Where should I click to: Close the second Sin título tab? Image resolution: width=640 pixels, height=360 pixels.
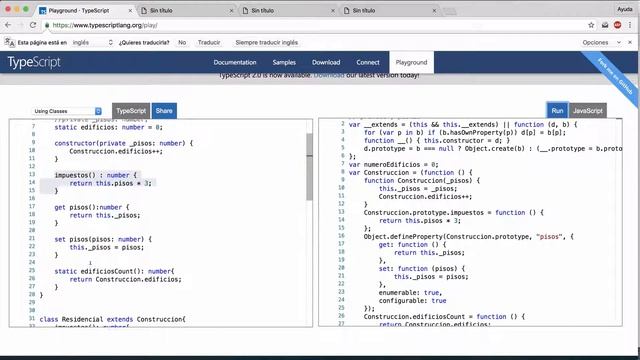click(333, 11)
